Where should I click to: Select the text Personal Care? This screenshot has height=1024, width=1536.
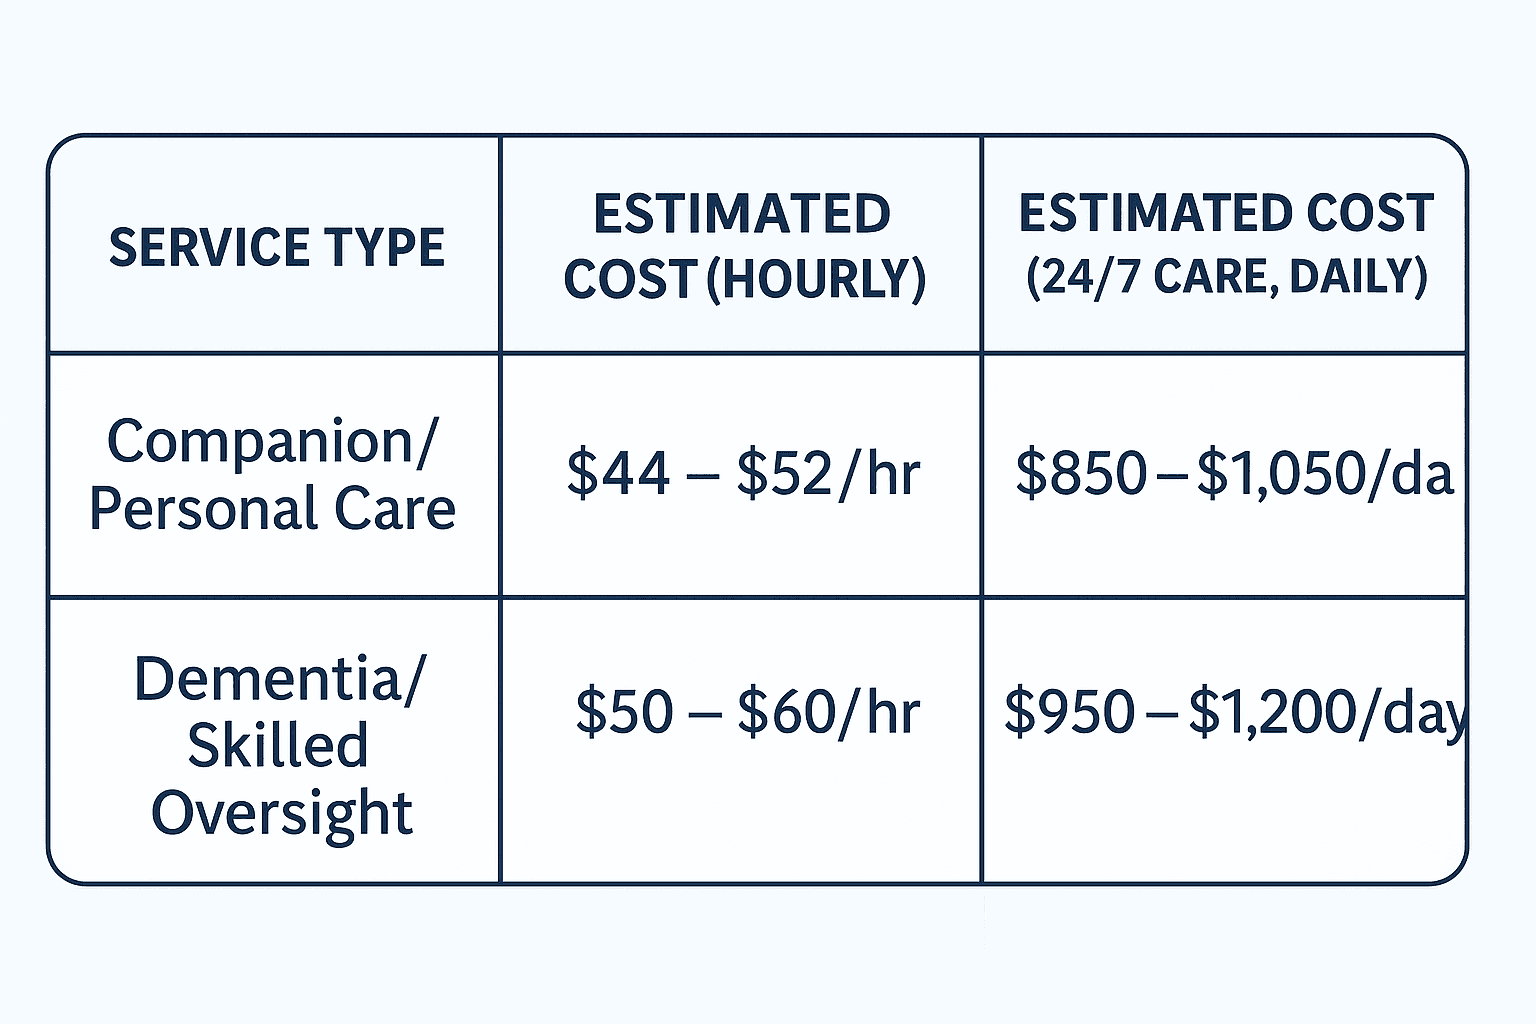pyautogui.click(x=272, y=508)
